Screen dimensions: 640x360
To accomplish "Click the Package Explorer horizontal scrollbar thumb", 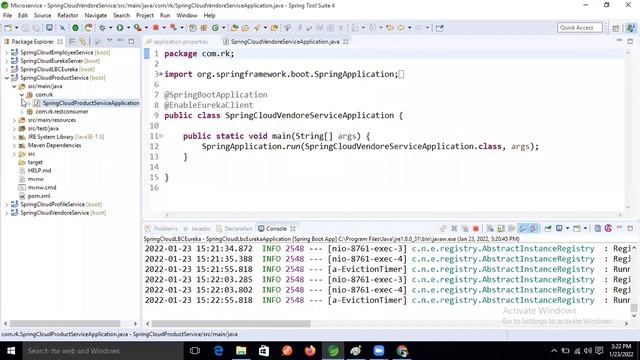I will pos(64,324).
